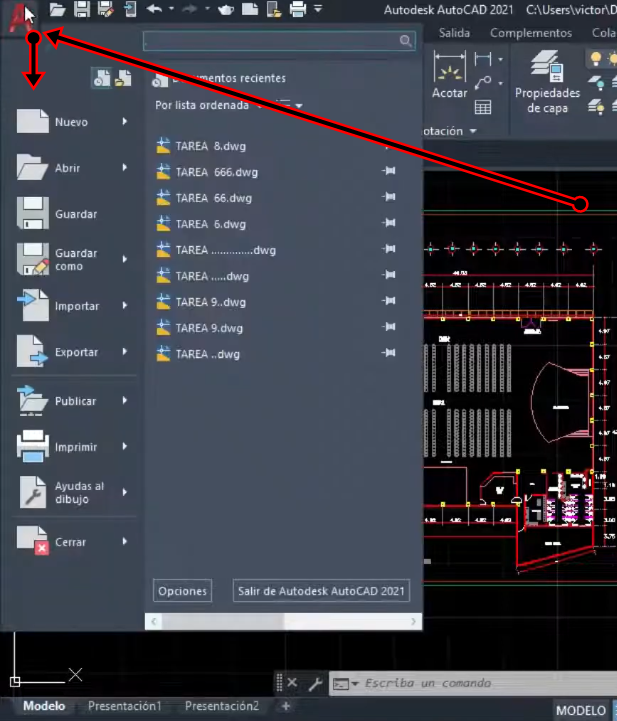617x721 pixels.
Task: Click the Save As icon with pencil
Action: click(106, 9)
